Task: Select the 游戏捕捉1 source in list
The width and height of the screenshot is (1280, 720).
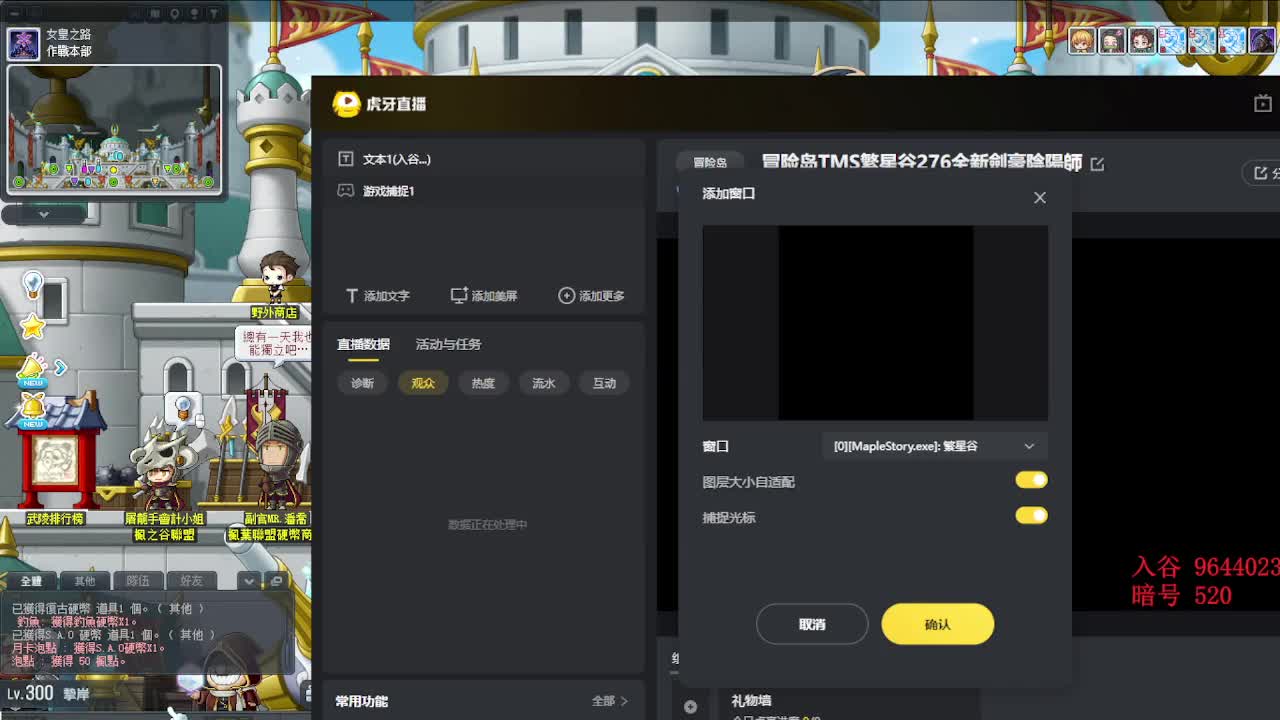Action: (388, 191)
